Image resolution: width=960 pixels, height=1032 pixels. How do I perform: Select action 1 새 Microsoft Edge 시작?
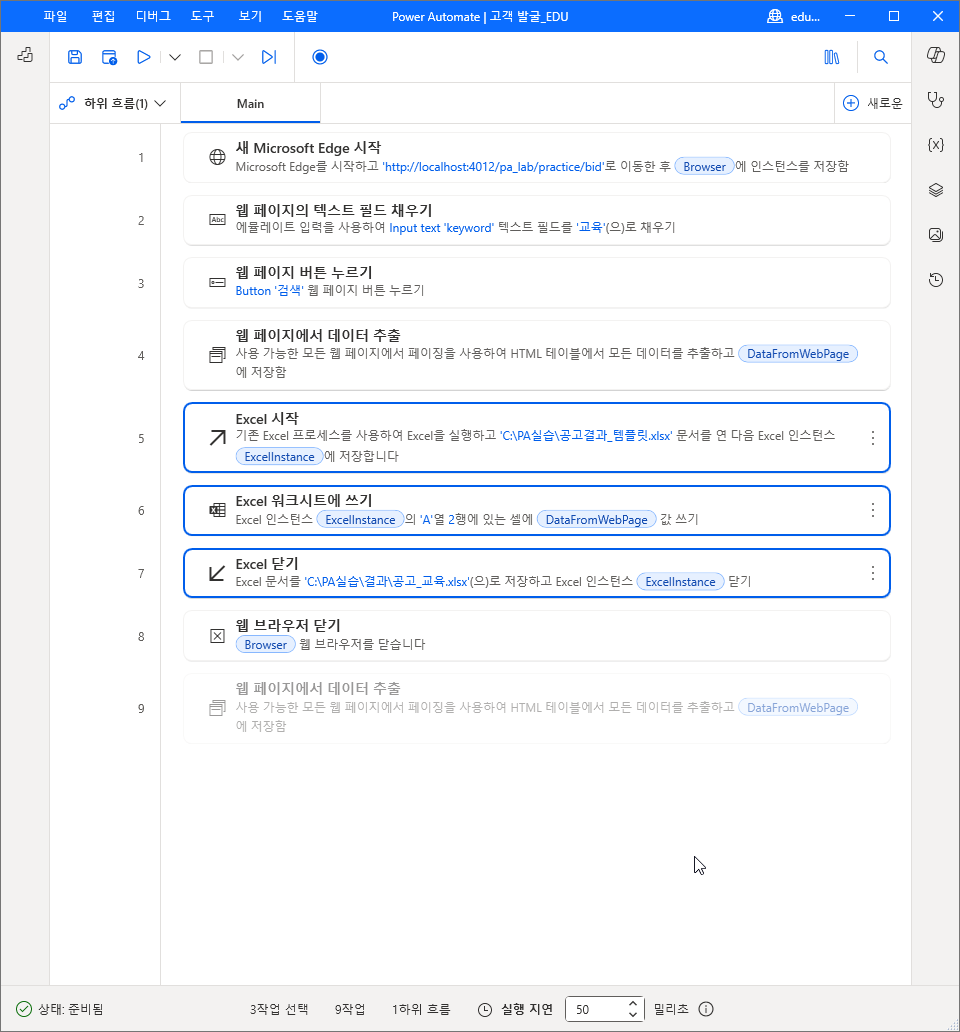point(537,157)
